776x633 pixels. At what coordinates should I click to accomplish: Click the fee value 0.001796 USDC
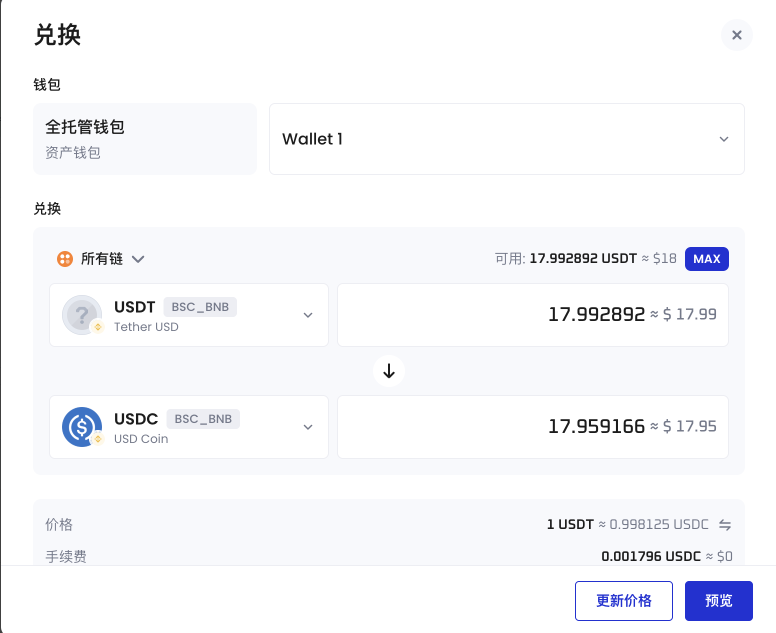pyautogui.click(x=651, y=556)
